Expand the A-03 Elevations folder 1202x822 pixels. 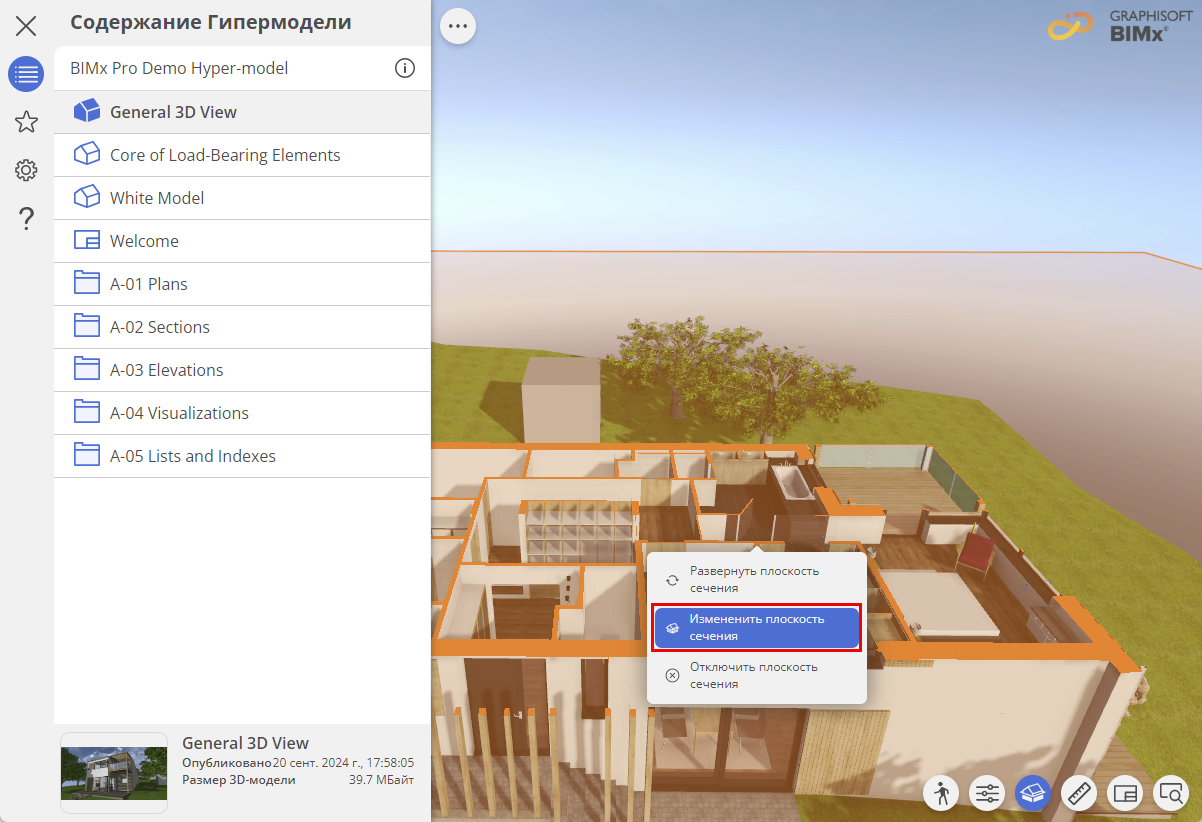click(242, 370)
